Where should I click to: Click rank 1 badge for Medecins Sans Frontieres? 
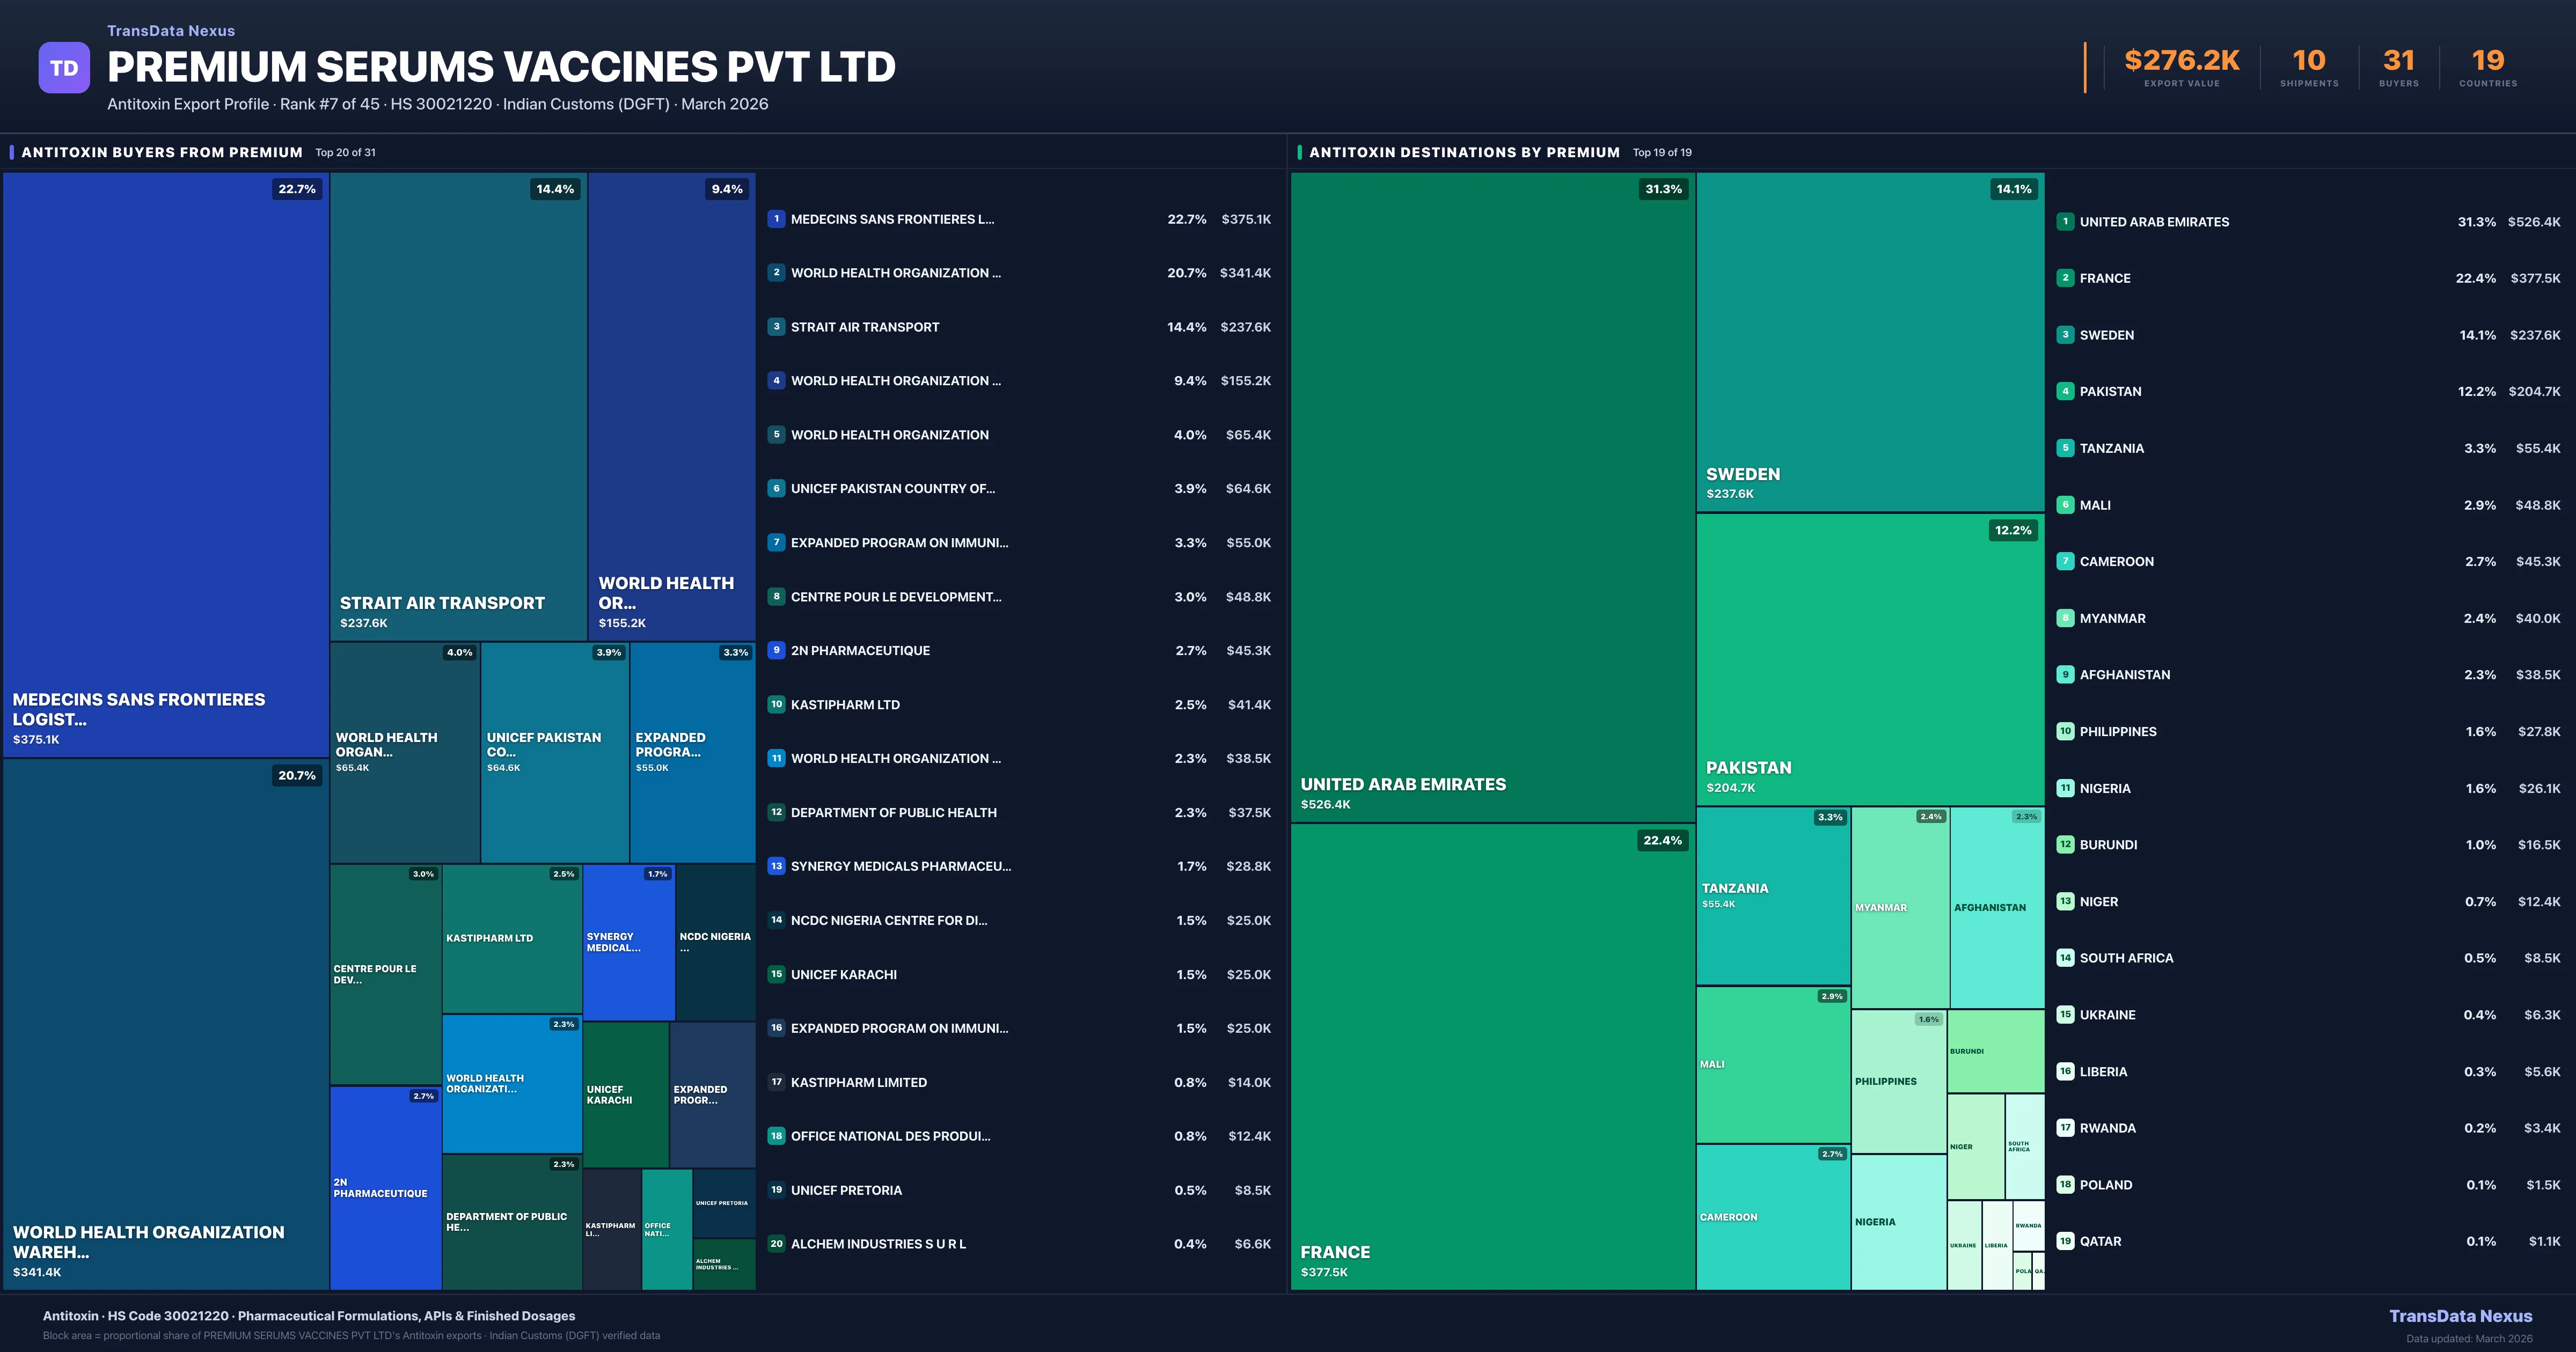click(776, 219)
